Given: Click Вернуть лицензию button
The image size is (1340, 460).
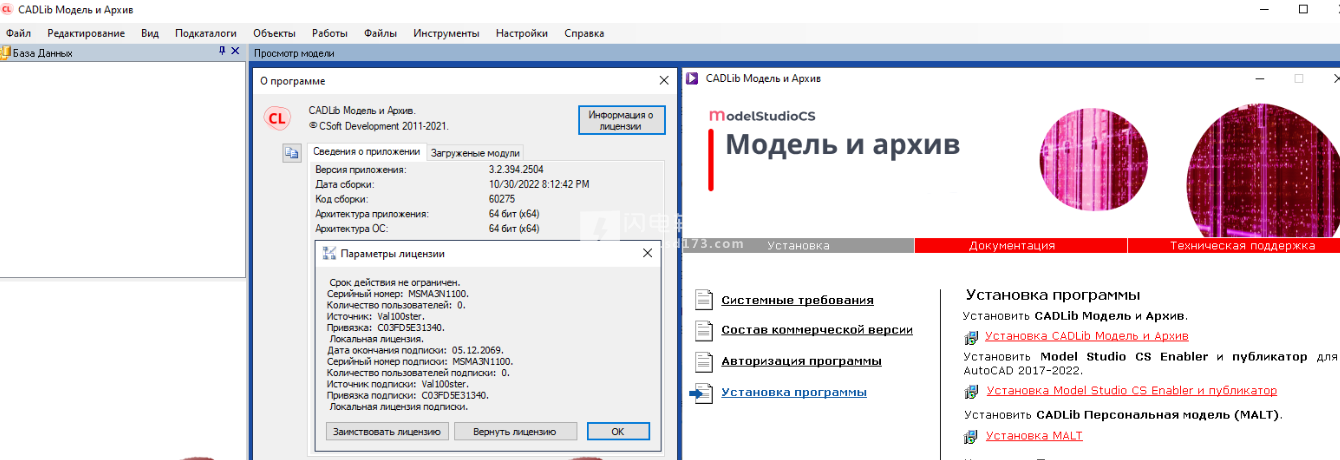Looking at the screenshot, I should (516, 431).
